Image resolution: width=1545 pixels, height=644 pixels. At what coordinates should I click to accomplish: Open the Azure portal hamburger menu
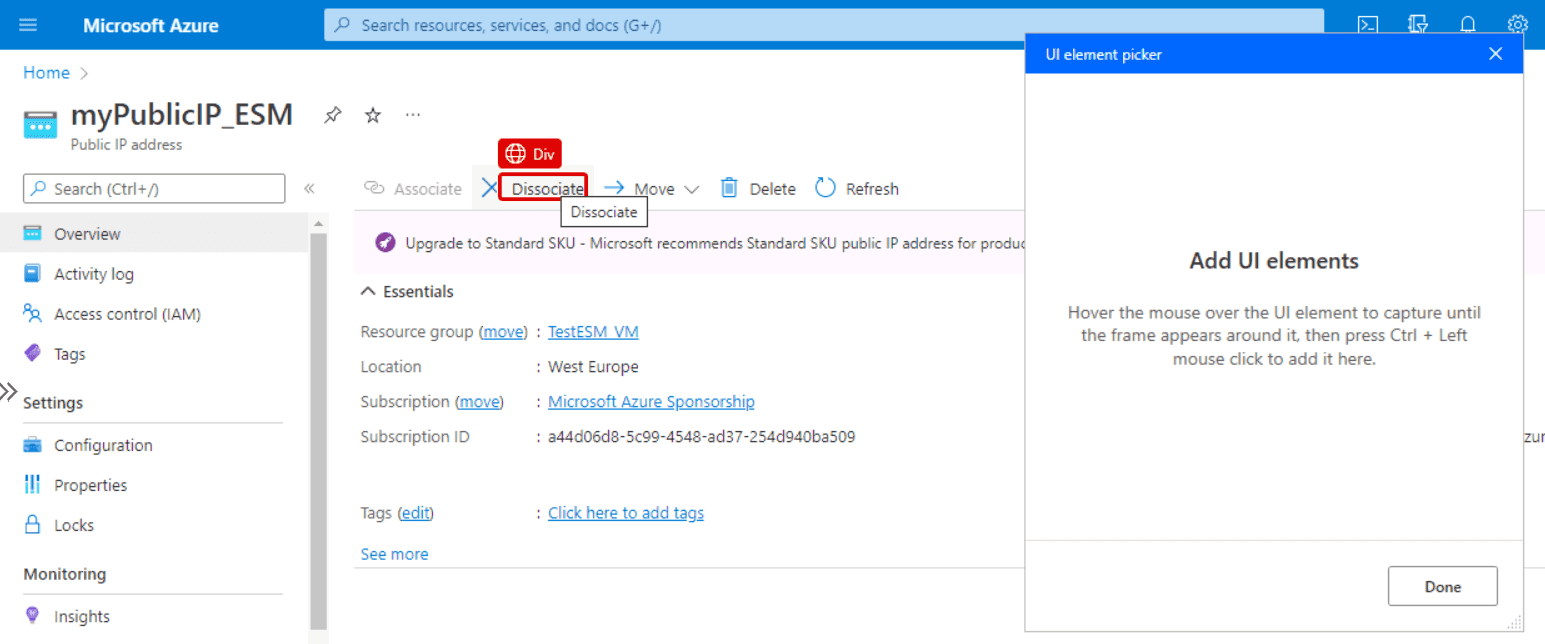point(28,25)
